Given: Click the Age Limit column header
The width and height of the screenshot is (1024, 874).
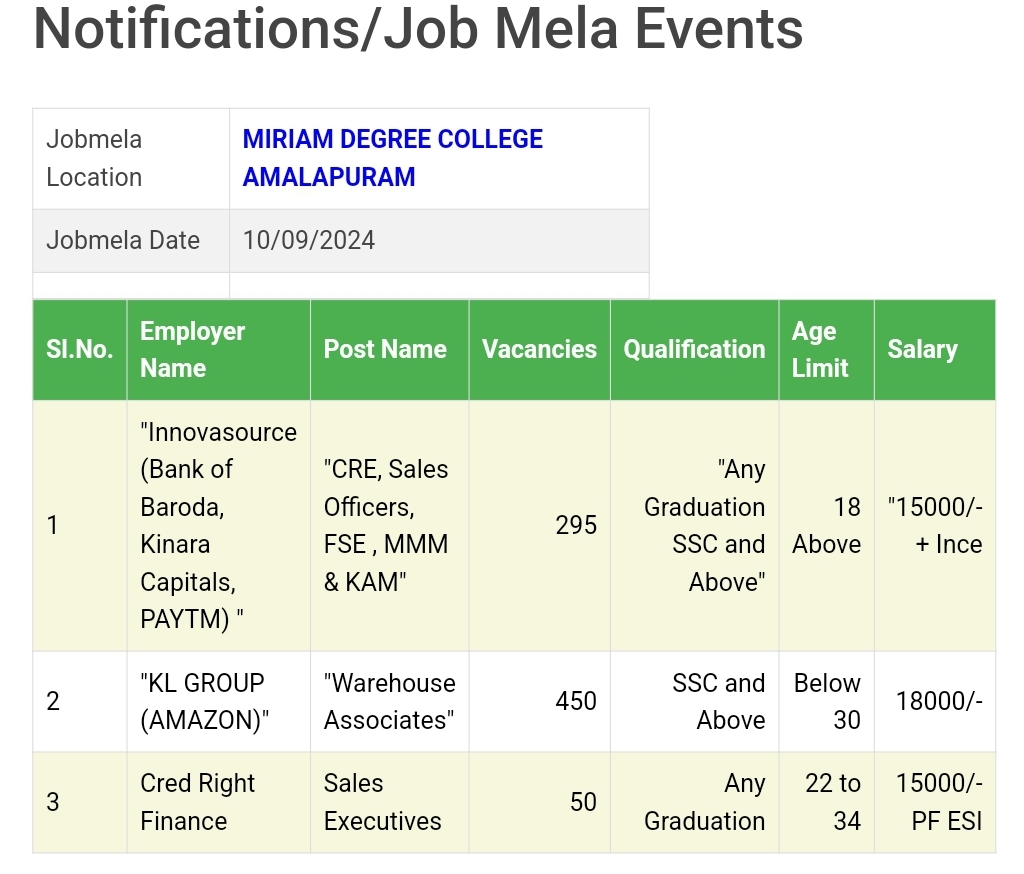Looking at the screenshot, I should [827, 349].
